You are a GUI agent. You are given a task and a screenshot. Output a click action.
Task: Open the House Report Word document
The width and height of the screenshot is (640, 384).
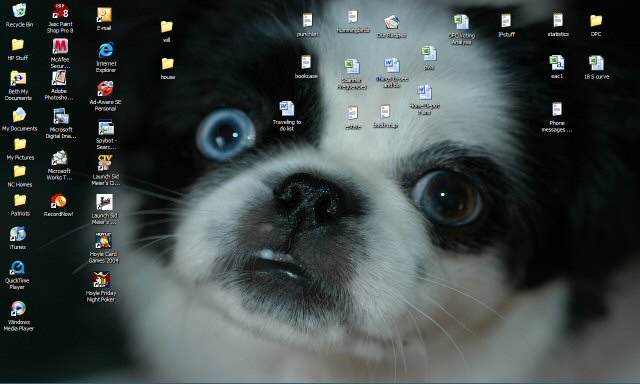click(424, 93)
